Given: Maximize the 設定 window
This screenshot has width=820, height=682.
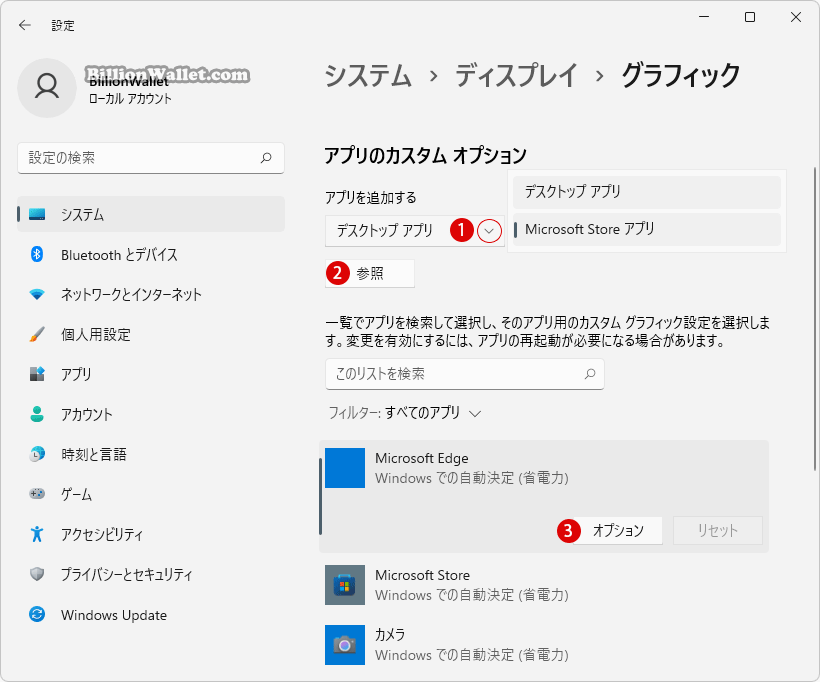Looking at the screenshot, I should pyautogui.click(x=750, y=17).
